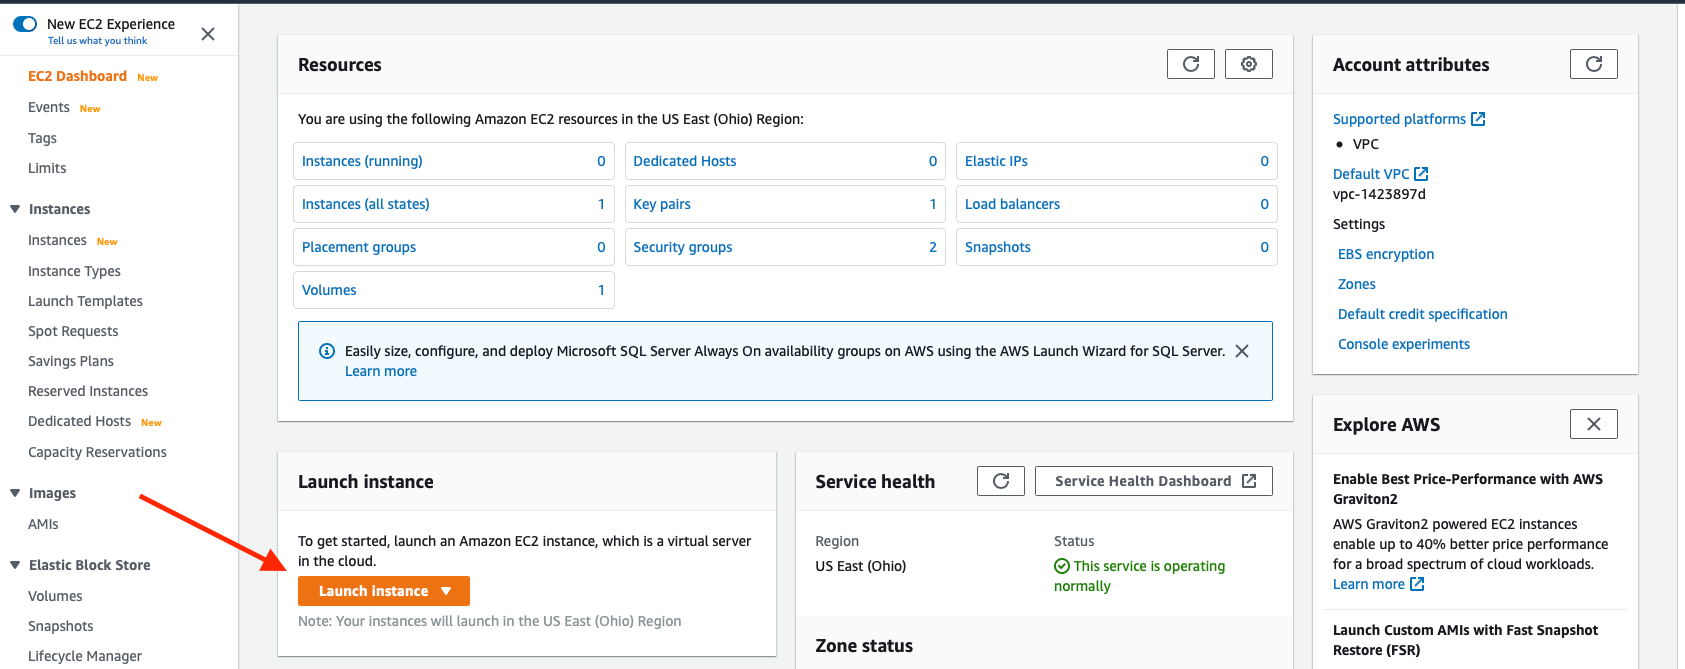
Task: Open Lifecycle Manager in sidebar
Action: 85,656
